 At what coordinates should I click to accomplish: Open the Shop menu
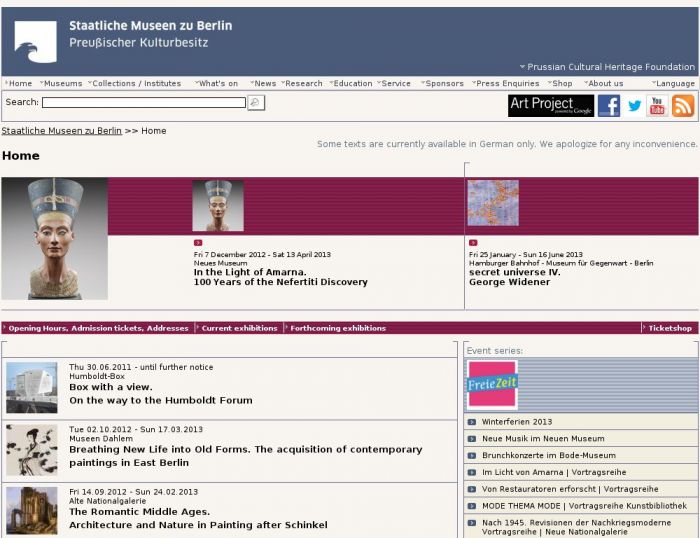tap(560, 83)
